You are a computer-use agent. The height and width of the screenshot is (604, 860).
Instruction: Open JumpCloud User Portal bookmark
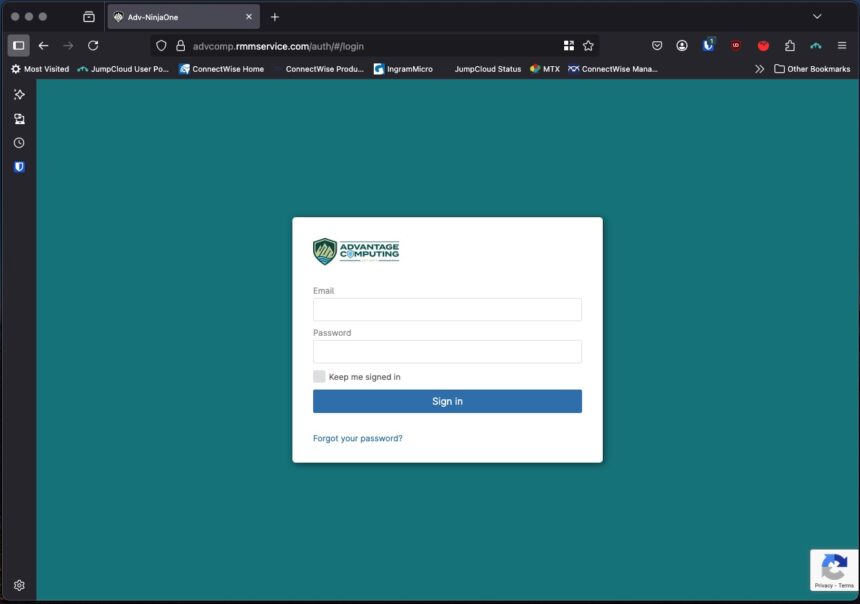click(123, 69)
